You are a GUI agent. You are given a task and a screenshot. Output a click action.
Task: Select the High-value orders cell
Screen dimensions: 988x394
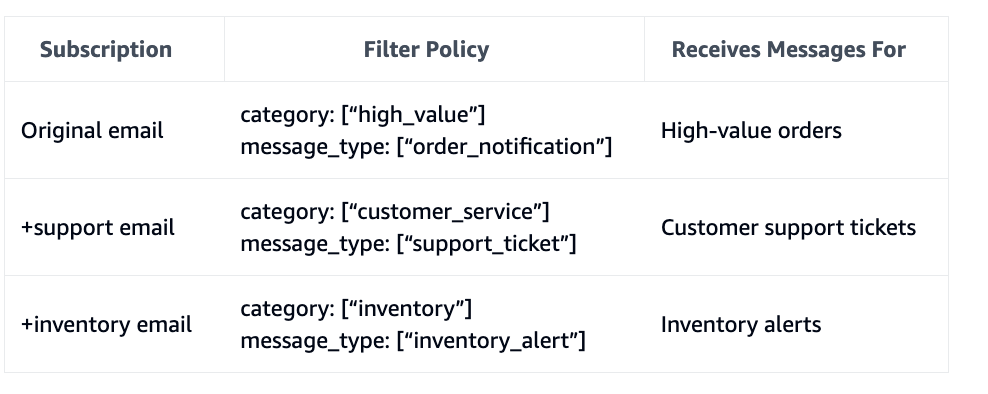click(796, 130)
